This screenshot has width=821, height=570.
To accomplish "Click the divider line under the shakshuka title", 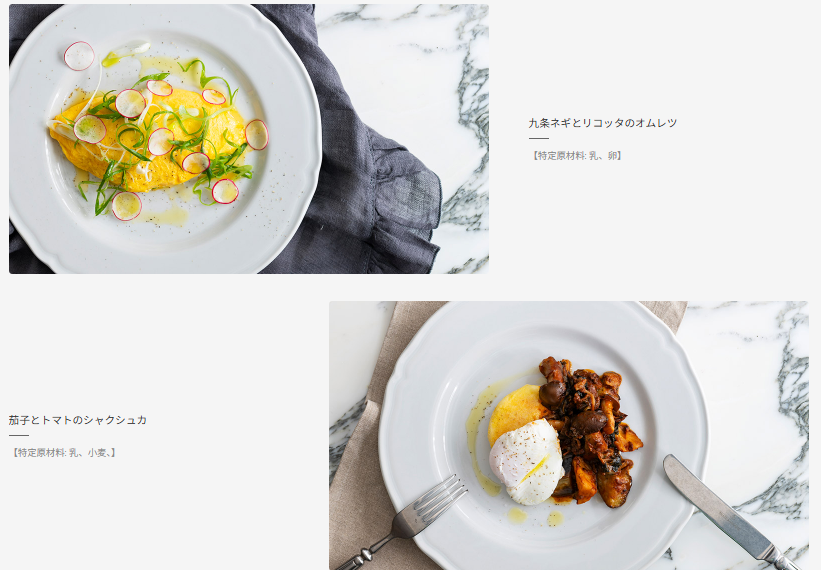I will [x=19, y=435].
